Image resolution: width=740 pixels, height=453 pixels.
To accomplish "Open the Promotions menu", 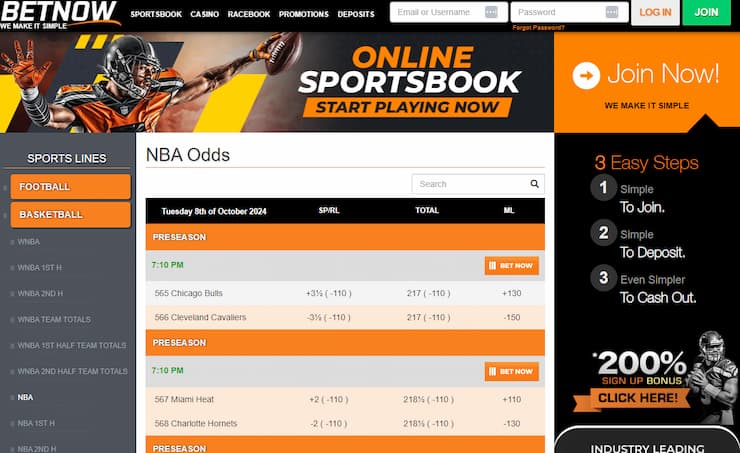I will pyautogui.click(x=303, y=14).
